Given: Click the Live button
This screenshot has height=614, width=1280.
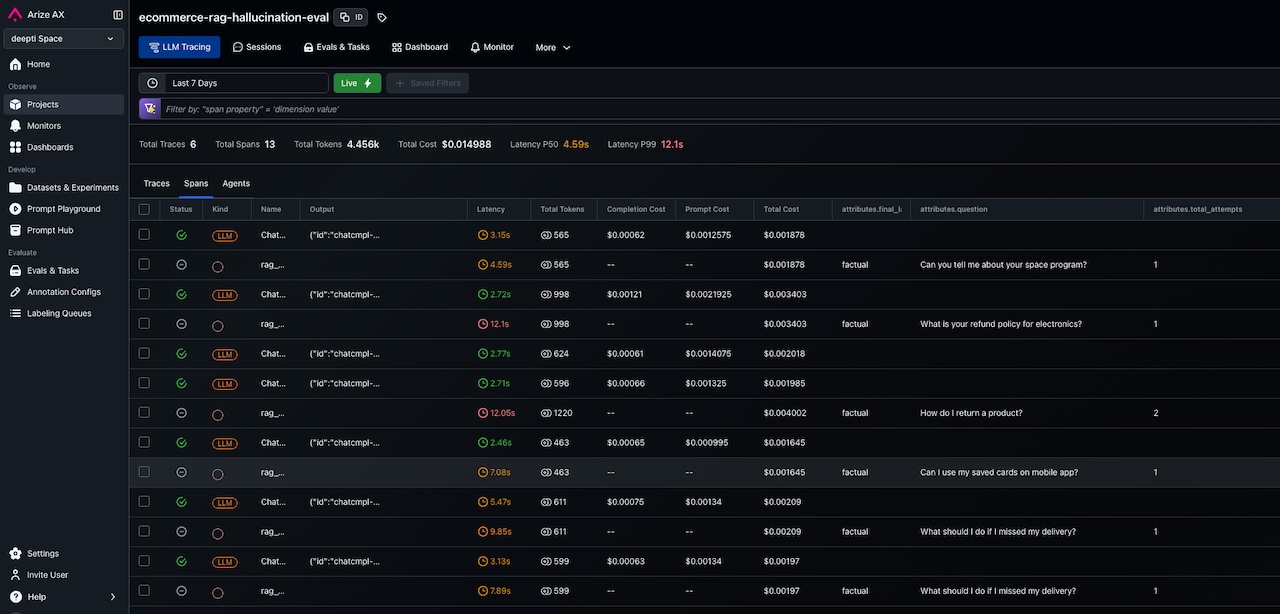Looking at the screenshot, I should tap(357, 83).
